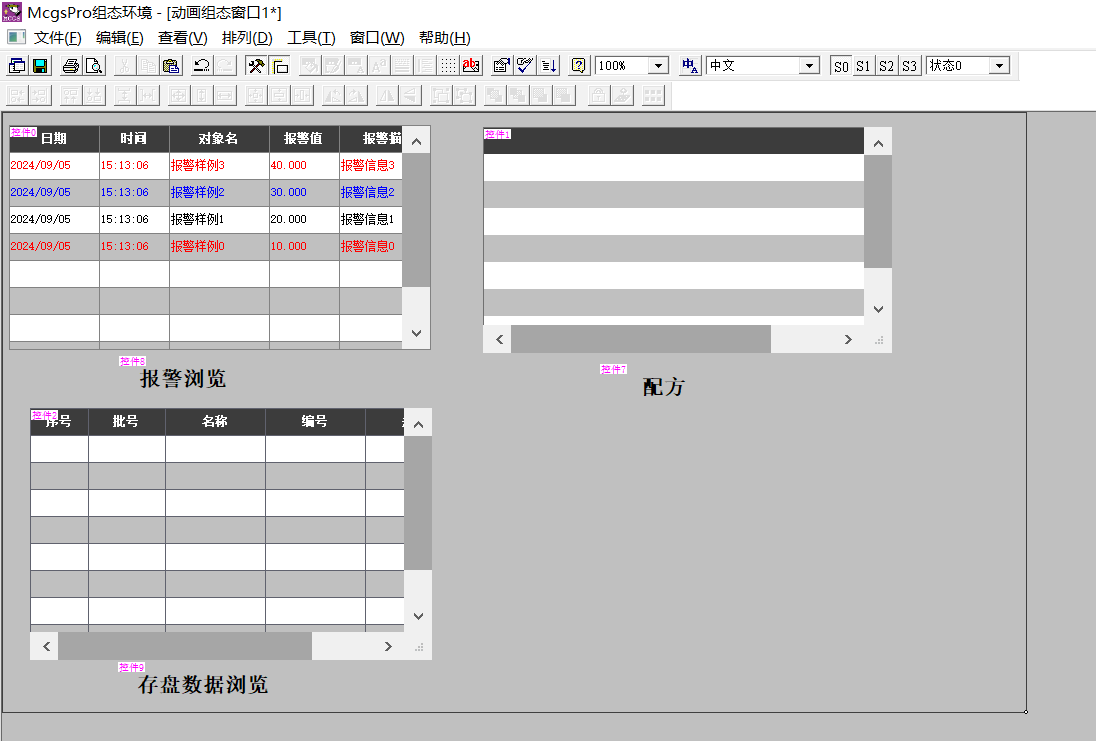Click the language switch icon beside 中文
This screenshot has height=741, width=1096.
(690, 66)
